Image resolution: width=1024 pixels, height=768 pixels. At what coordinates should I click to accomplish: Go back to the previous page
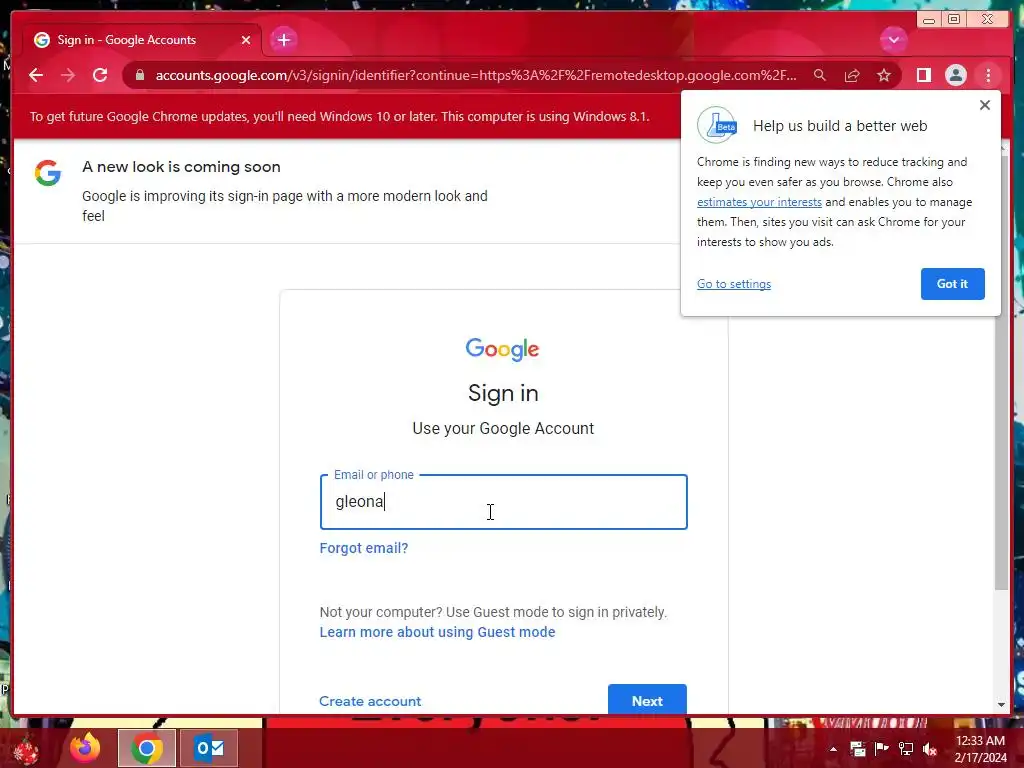click(36, 75)
